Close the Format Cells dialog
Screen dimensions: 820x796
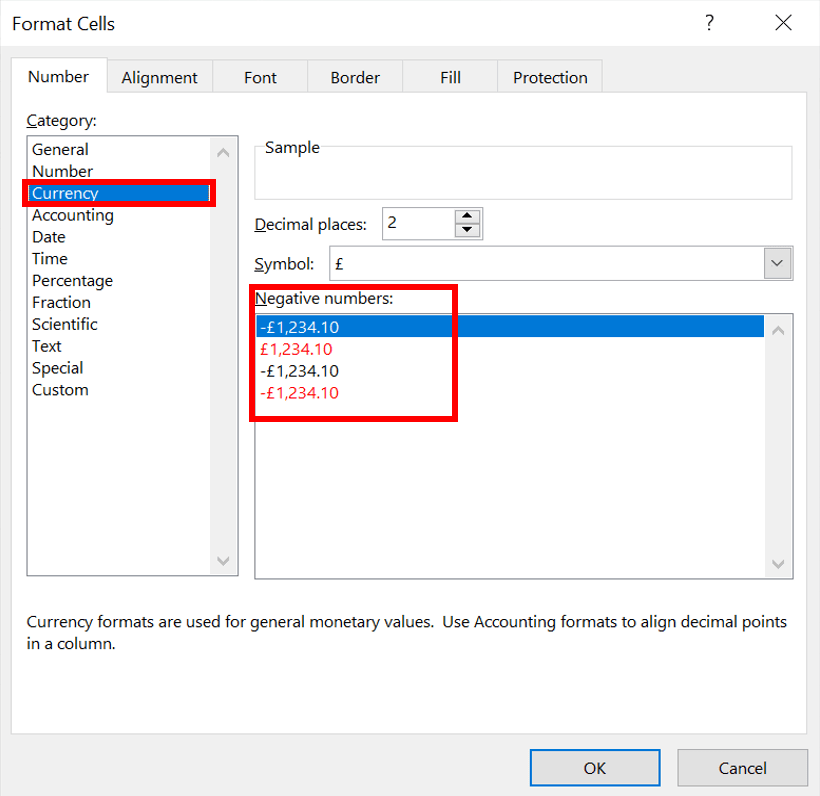coord(783,23)
